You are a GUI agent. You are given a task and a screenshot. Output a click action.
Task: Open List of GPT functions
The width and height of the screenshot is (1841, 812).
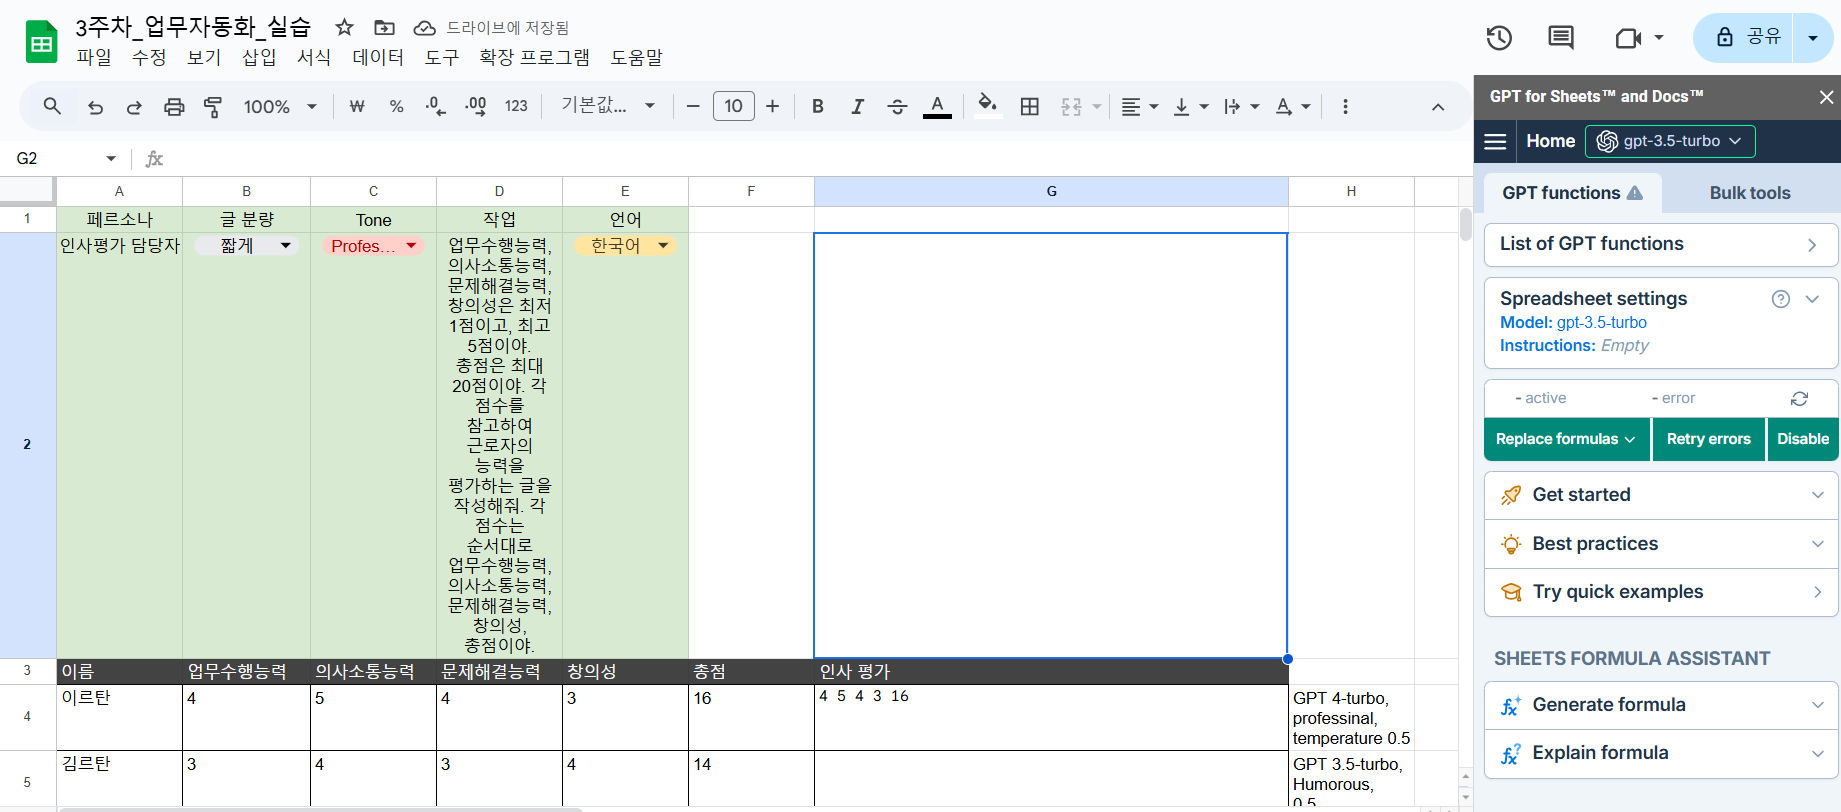pos(1661,244)
